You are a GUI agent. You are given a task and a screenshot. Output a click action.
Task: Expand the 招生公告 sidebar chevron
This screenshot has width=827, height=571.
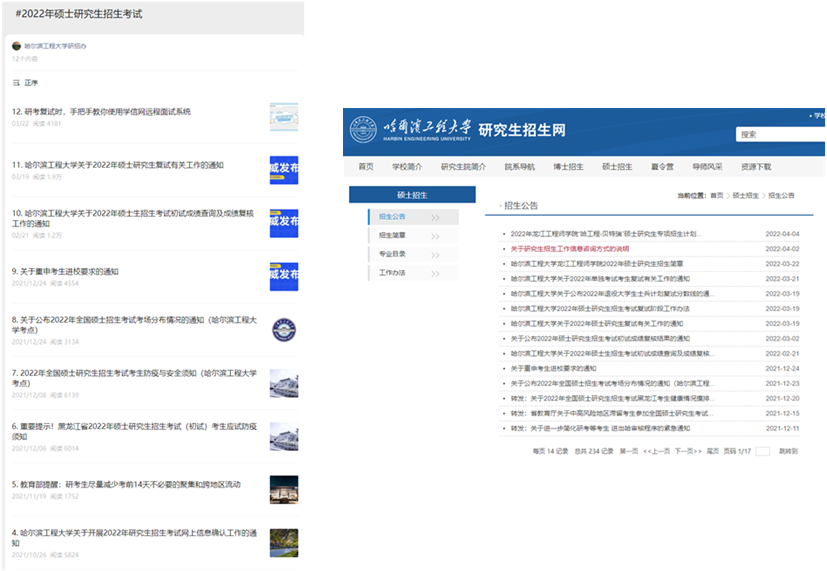tap(435, 218)
